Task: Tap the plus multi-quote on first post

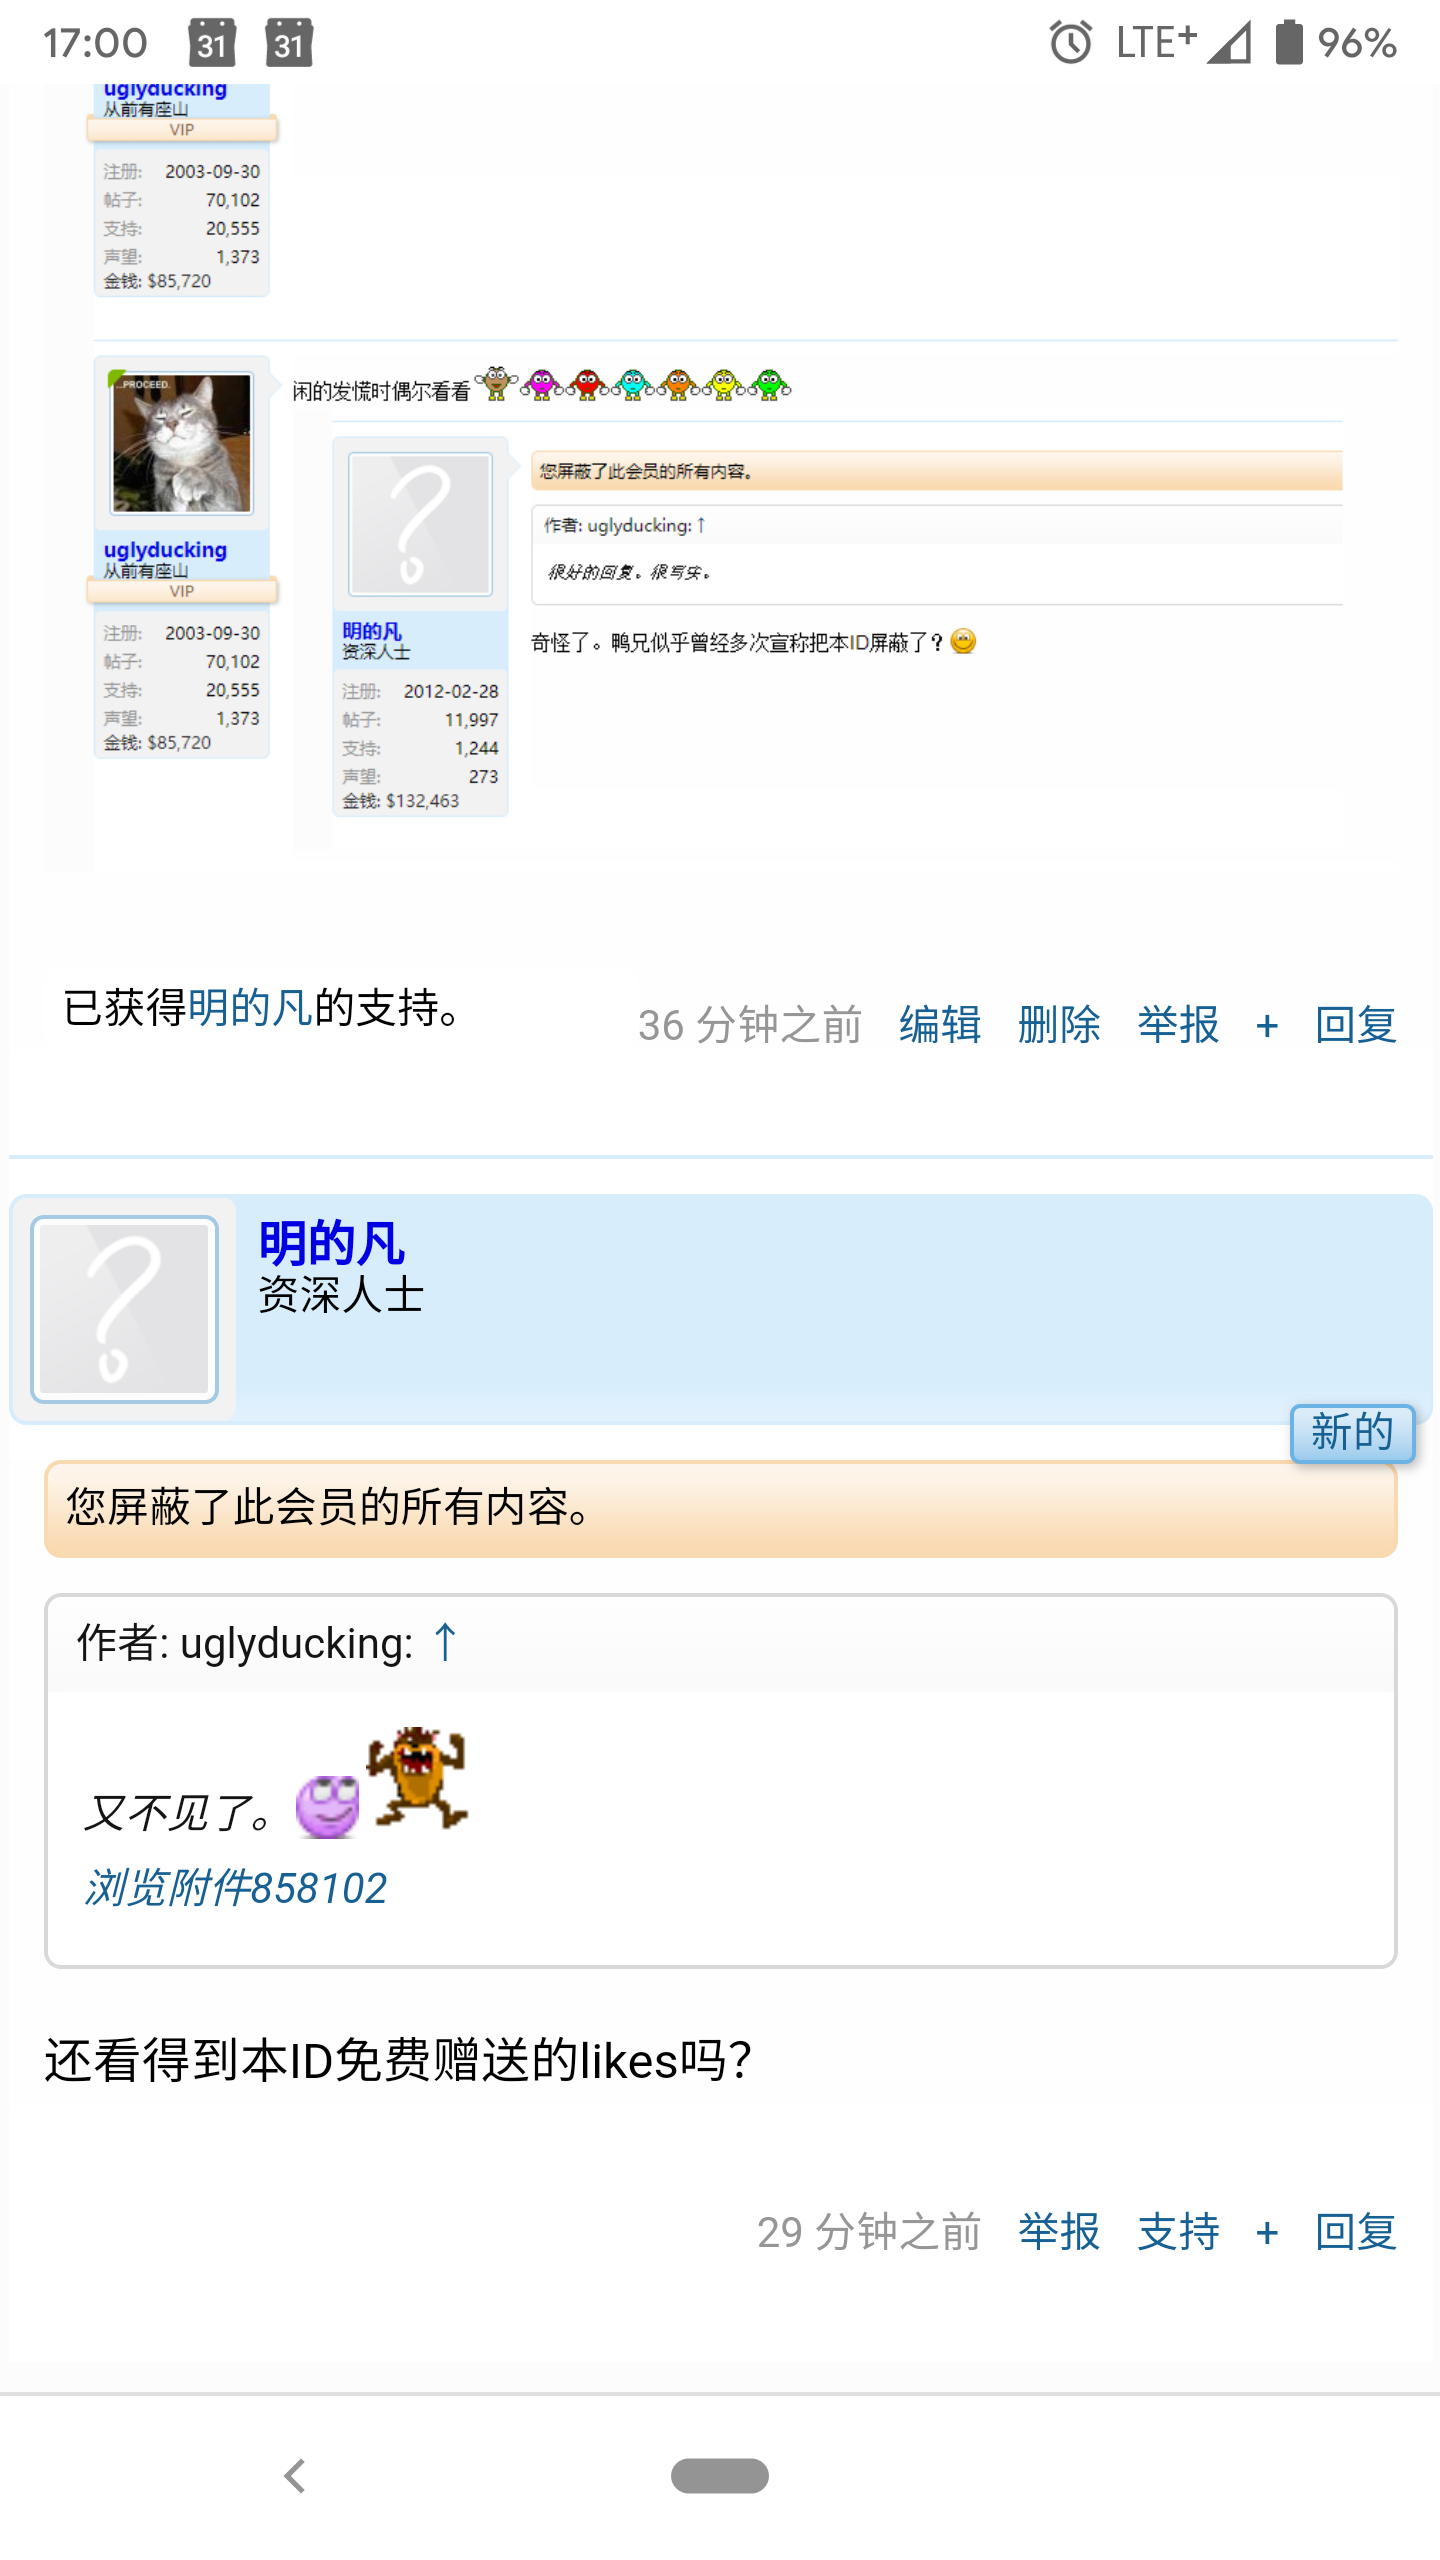Action: click(1267, 1026)
